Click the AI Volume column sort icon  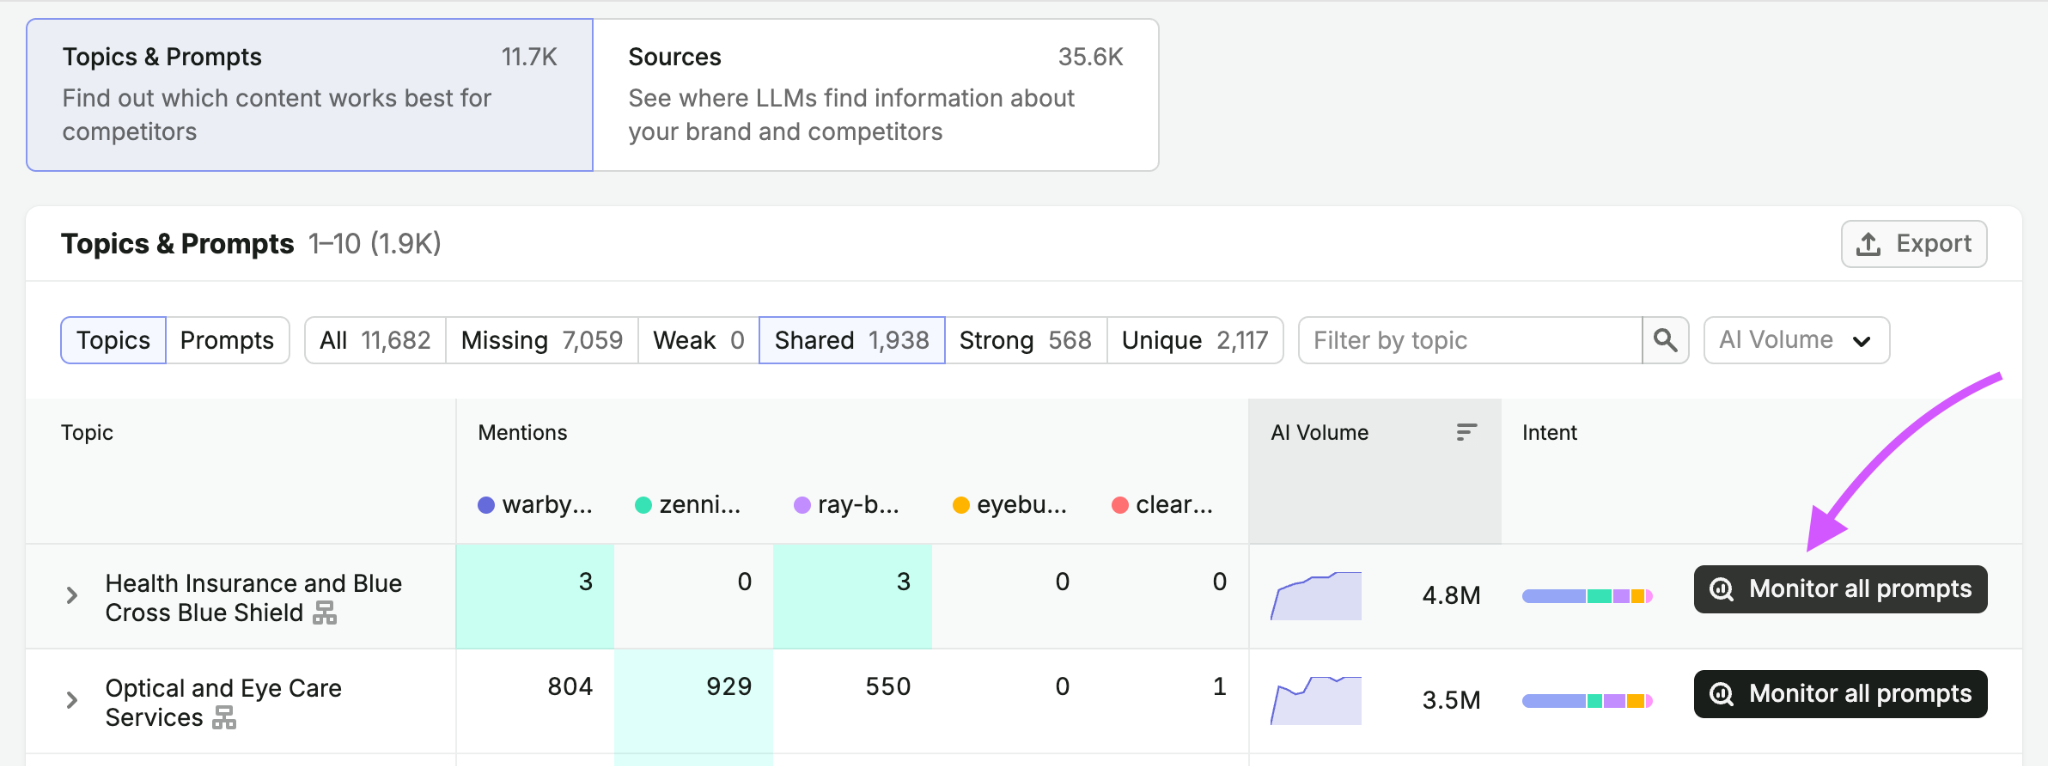(x=1466, y=432)
